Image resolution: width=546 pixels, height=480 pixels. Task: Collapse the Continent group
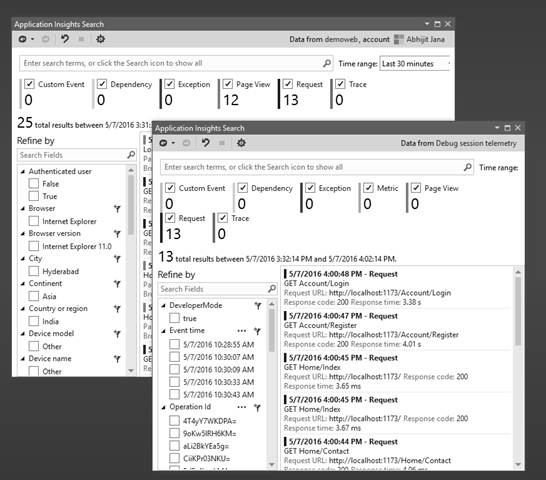point(23,284)
